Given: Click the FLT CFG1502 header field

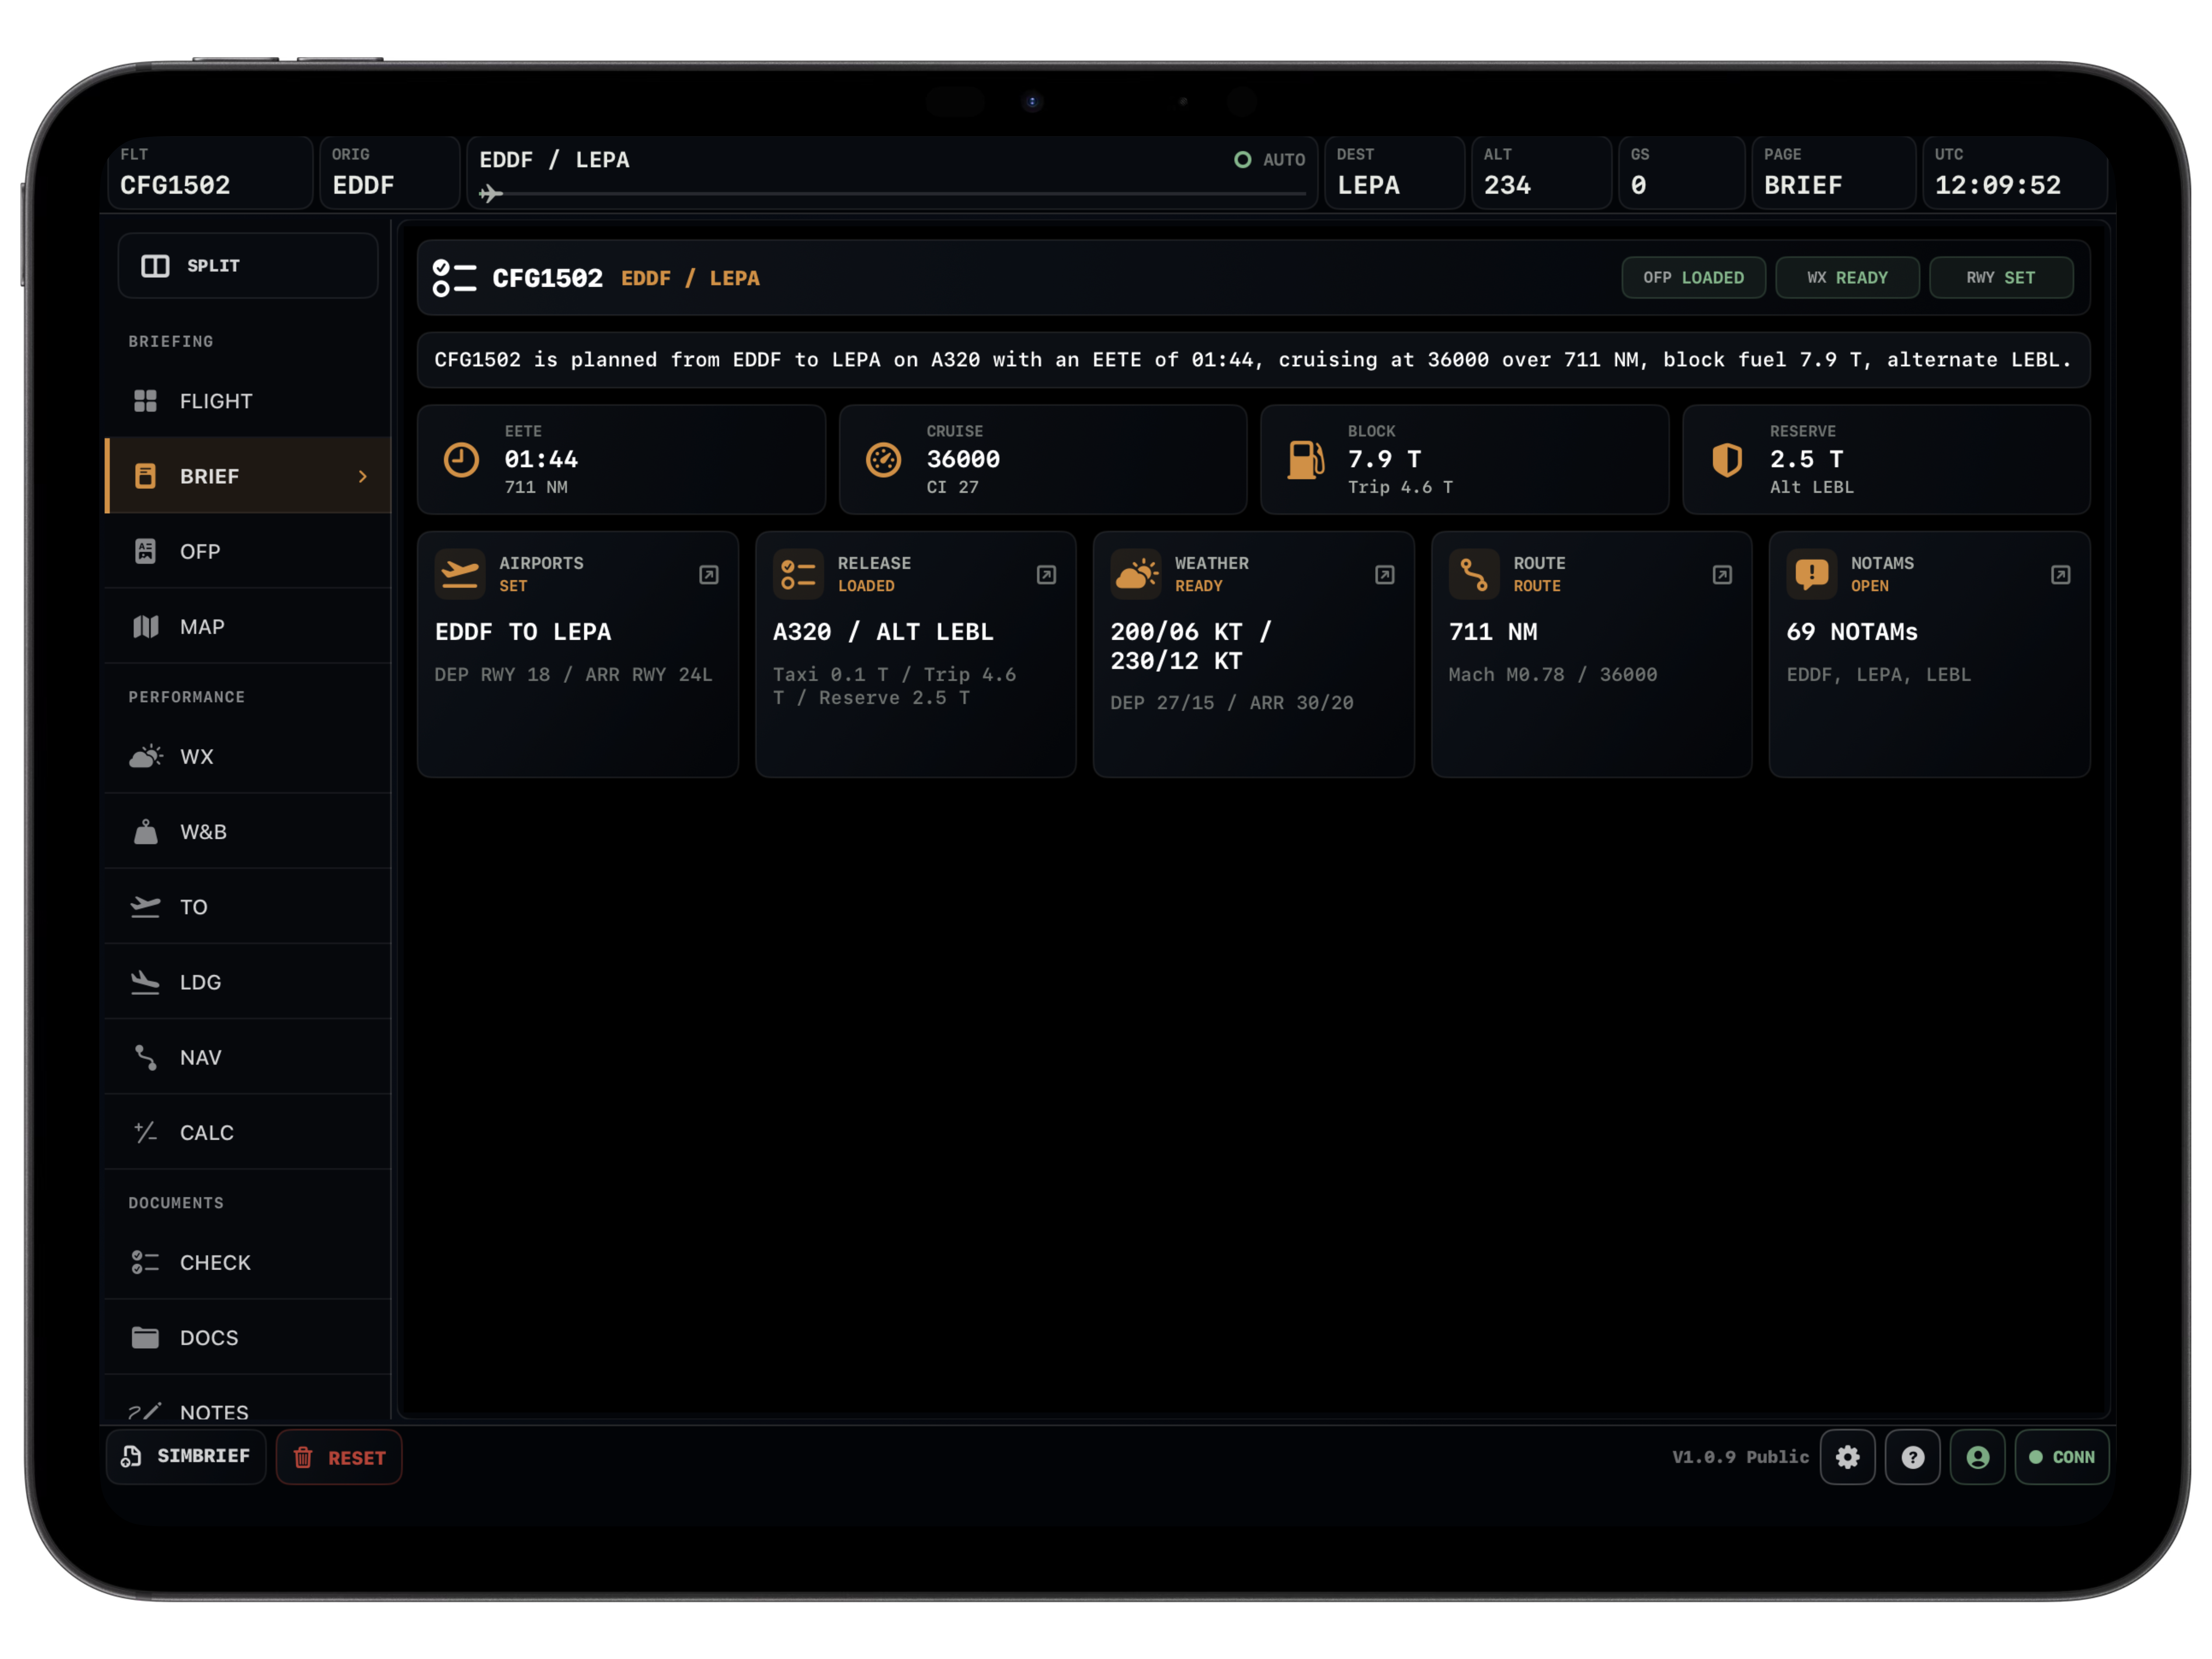Looking at the screenshot, I should tap(210, 173).
